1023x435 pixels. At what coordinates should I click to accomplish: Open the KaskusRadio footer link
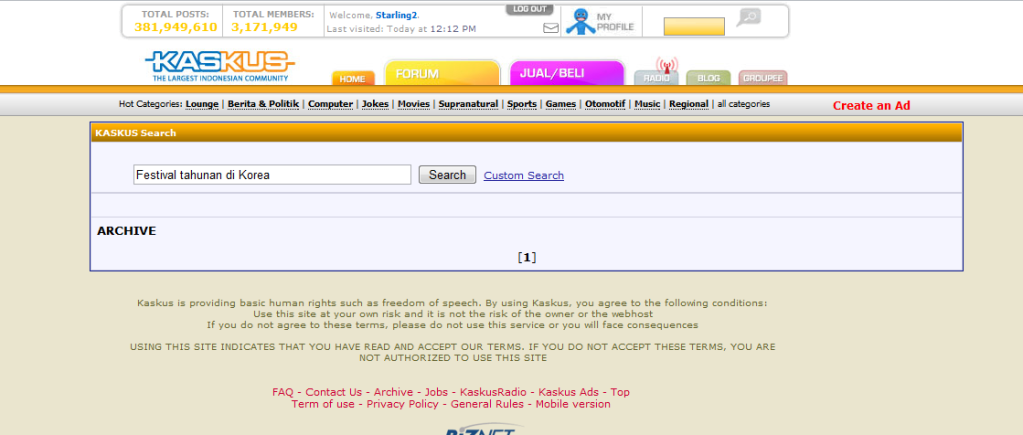coord(493,392)
